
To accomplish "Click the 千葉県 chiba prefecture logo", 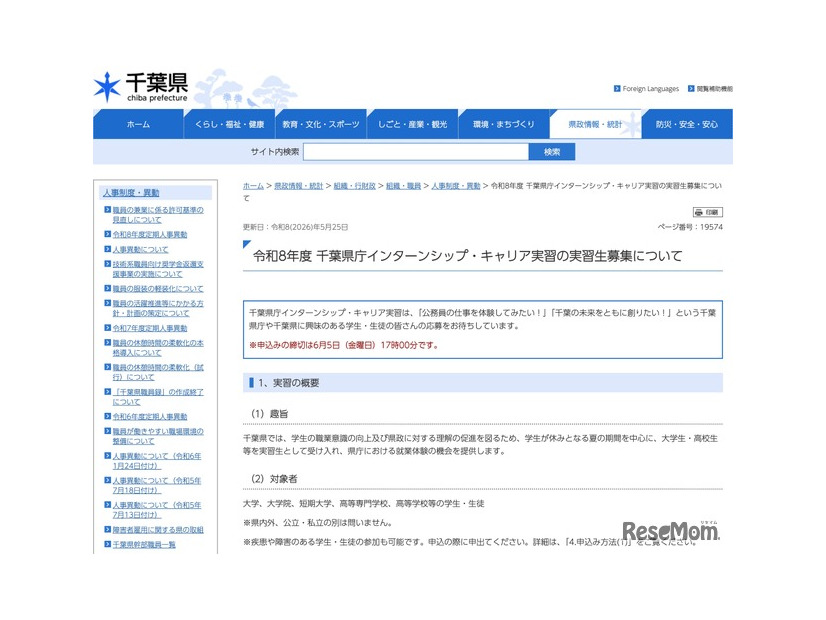I will 141,87.
